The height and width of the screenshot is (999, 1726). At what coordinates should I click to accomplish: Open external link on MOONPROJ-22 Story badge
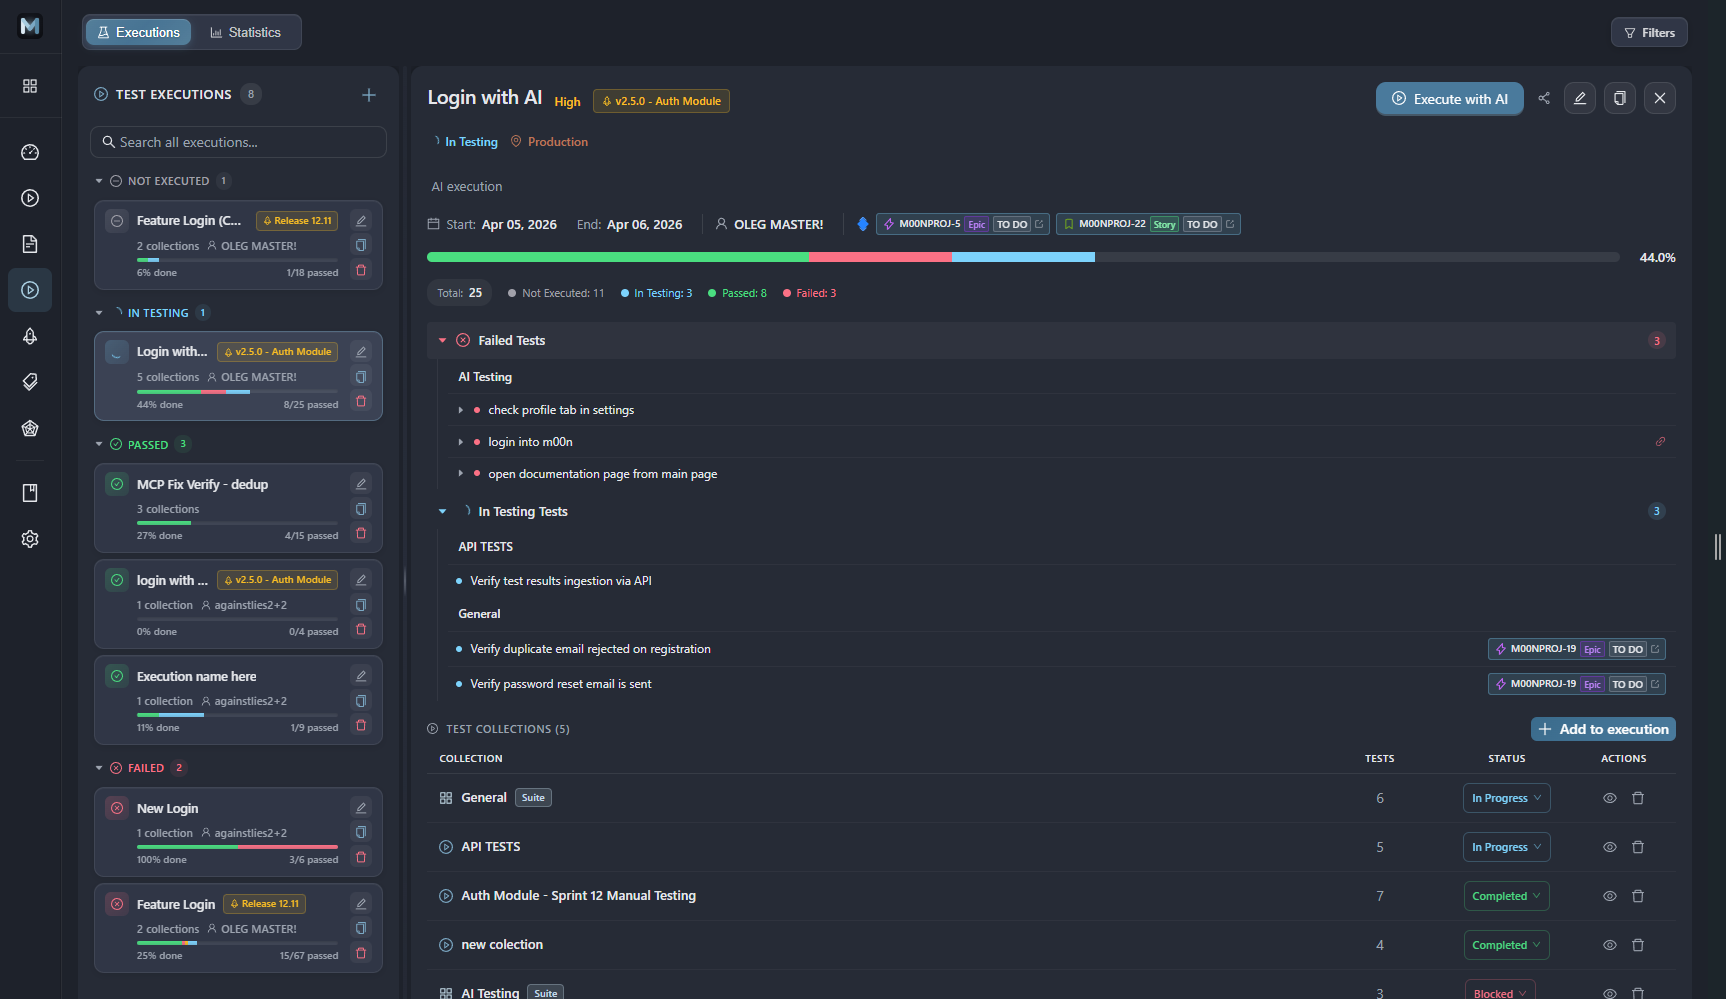click(1230, 224)
